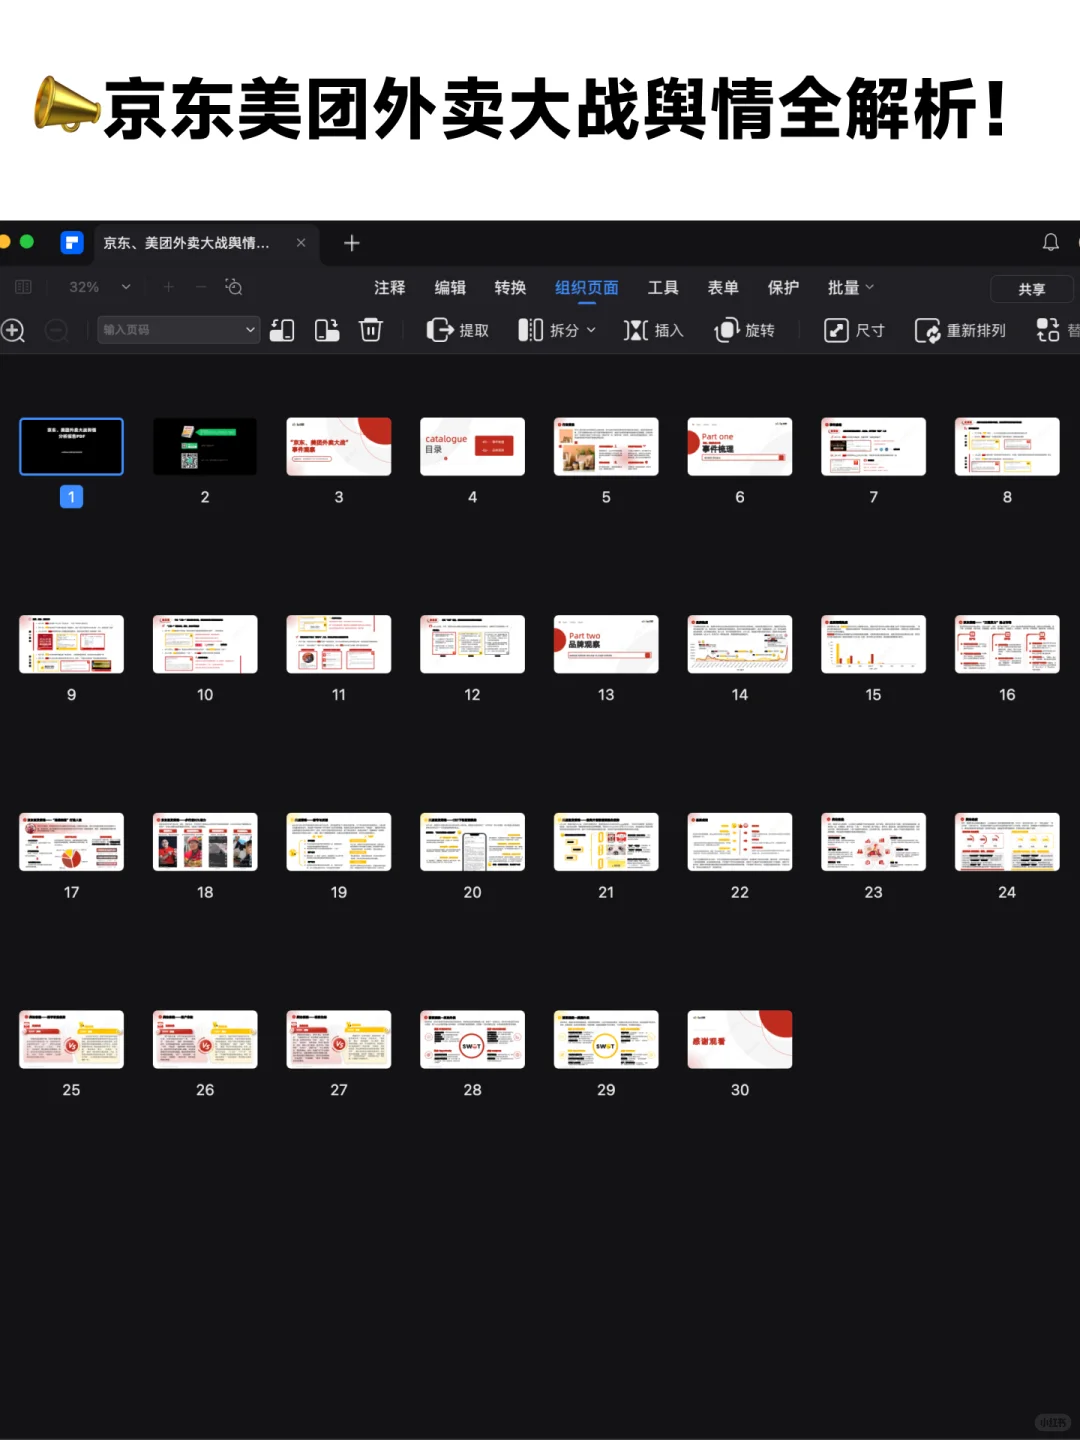Click the magnifier zoom-in icon

(13, 330)
